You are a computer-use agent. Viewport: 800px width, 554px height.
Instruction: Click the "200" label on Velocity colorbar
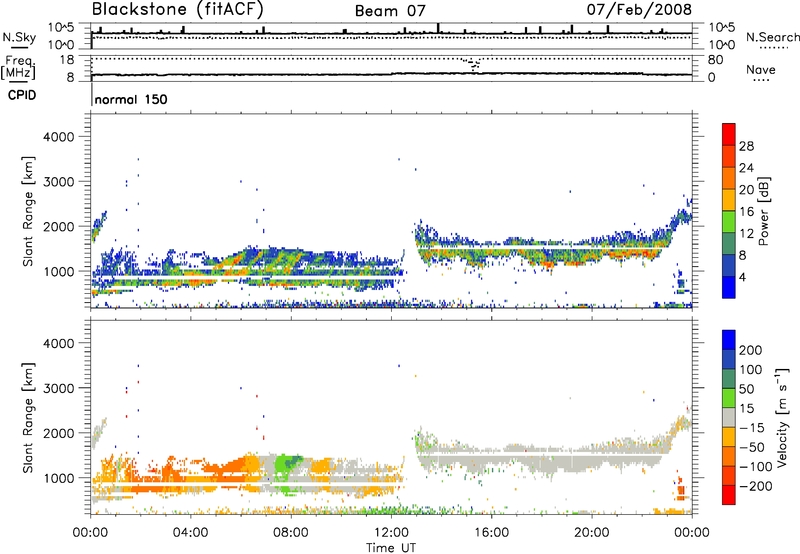tap(750, 350)
